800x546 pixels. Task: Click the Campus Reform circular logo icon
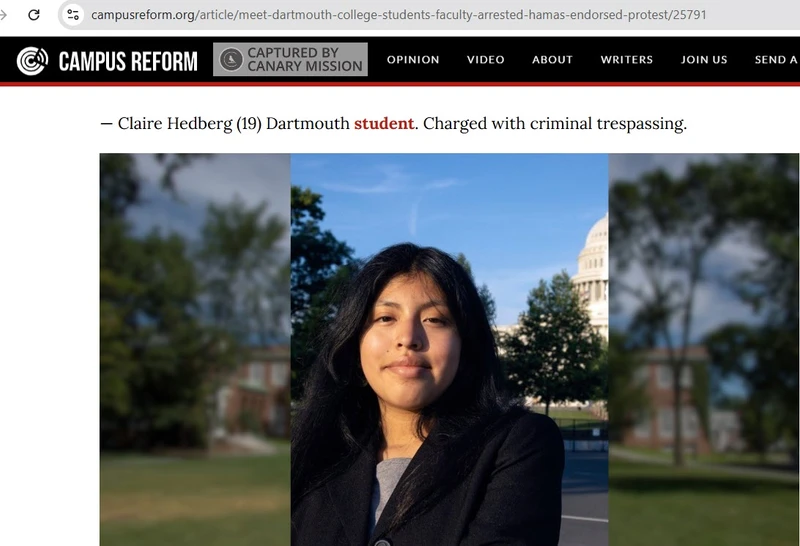[x=32, y=61]
